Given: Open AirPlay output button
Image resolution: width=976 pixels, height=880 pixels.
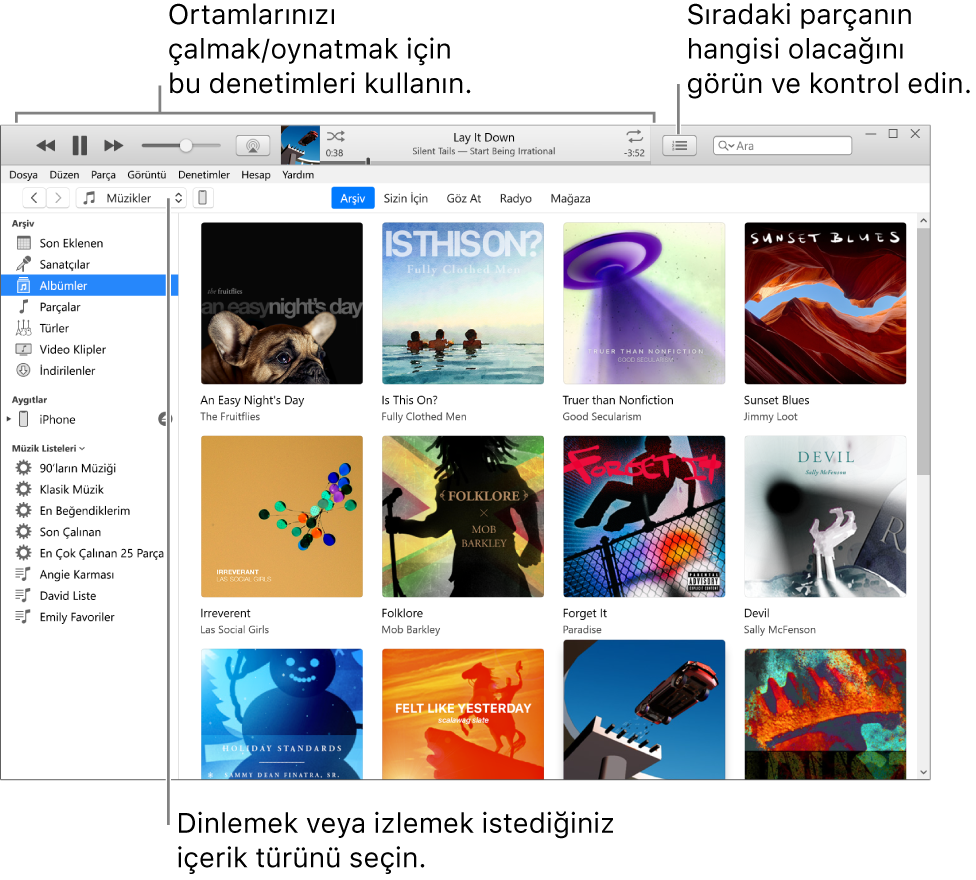Looking at the screenshot, I should point(253,146).
